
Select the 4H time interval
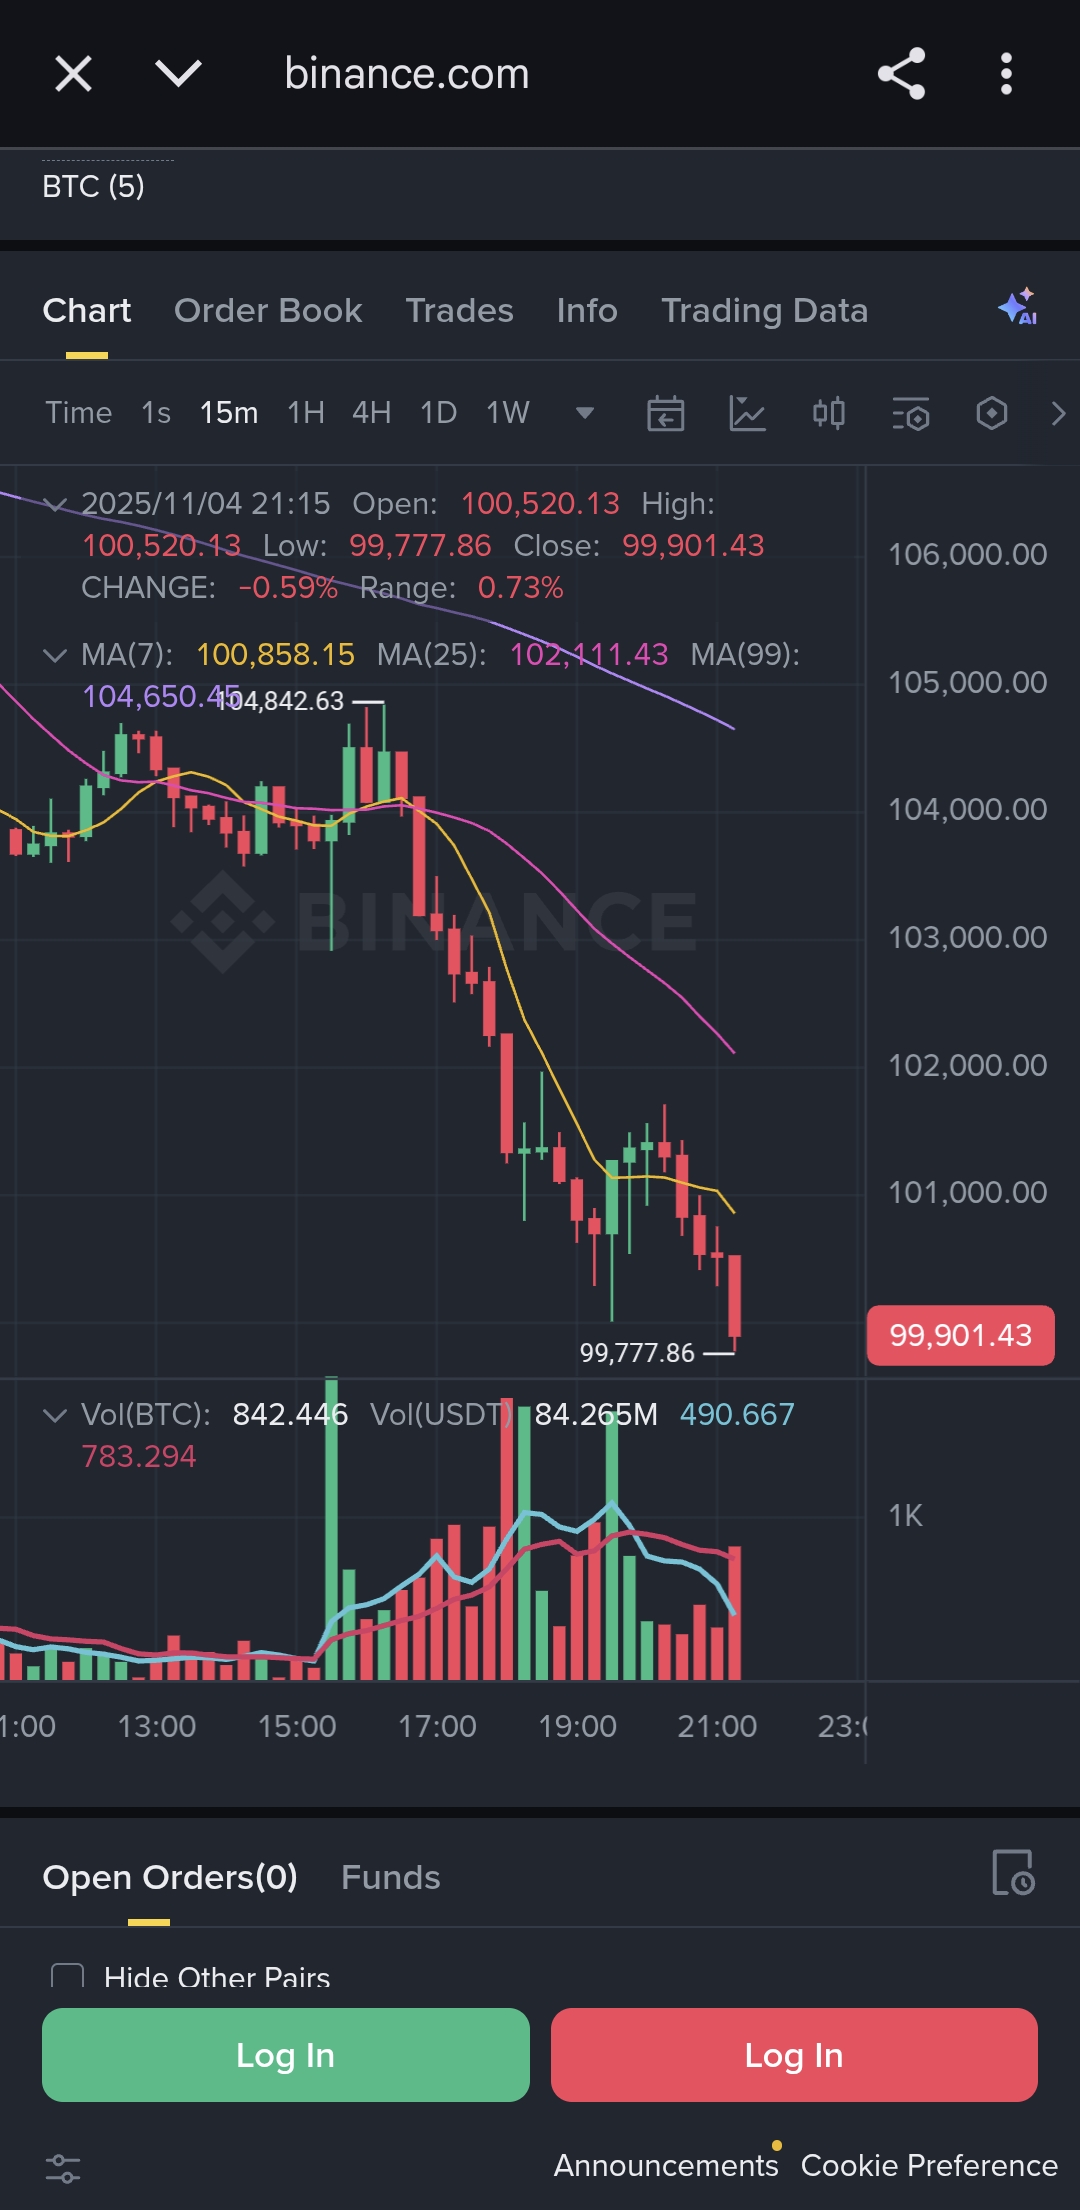click(371, 413)
